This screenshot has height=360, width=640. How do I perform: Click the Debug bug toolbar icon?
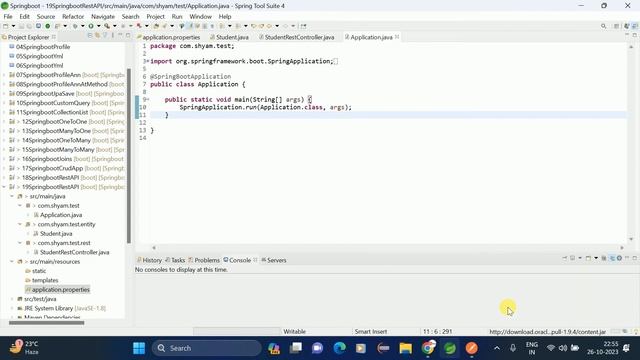click(75, 26)
